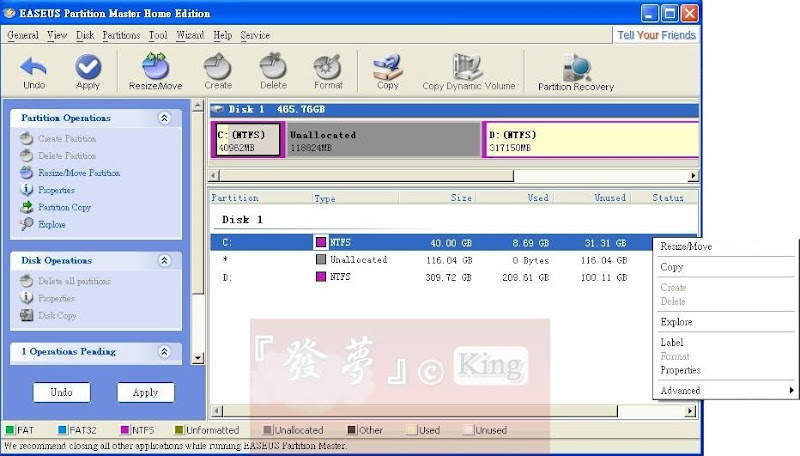Viewport: 800px width, 456px height.
Task: Select the D: (NTFS) block in disk map
Action: click(x=591, y=140)
